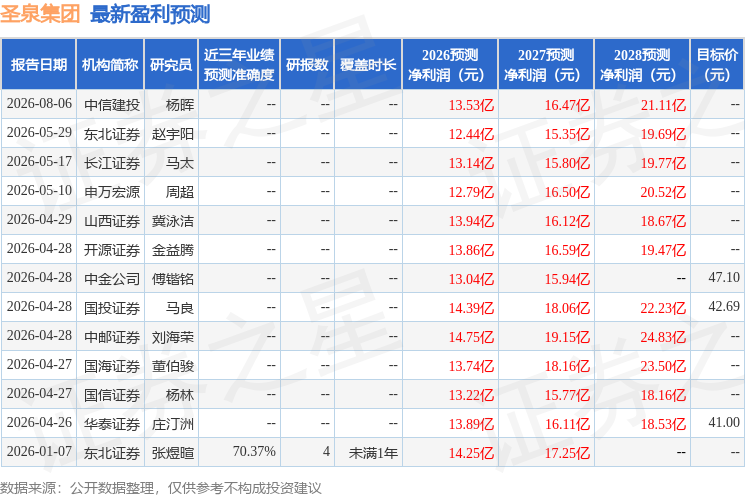Click value 22.23亿

(x=663, y=308)
